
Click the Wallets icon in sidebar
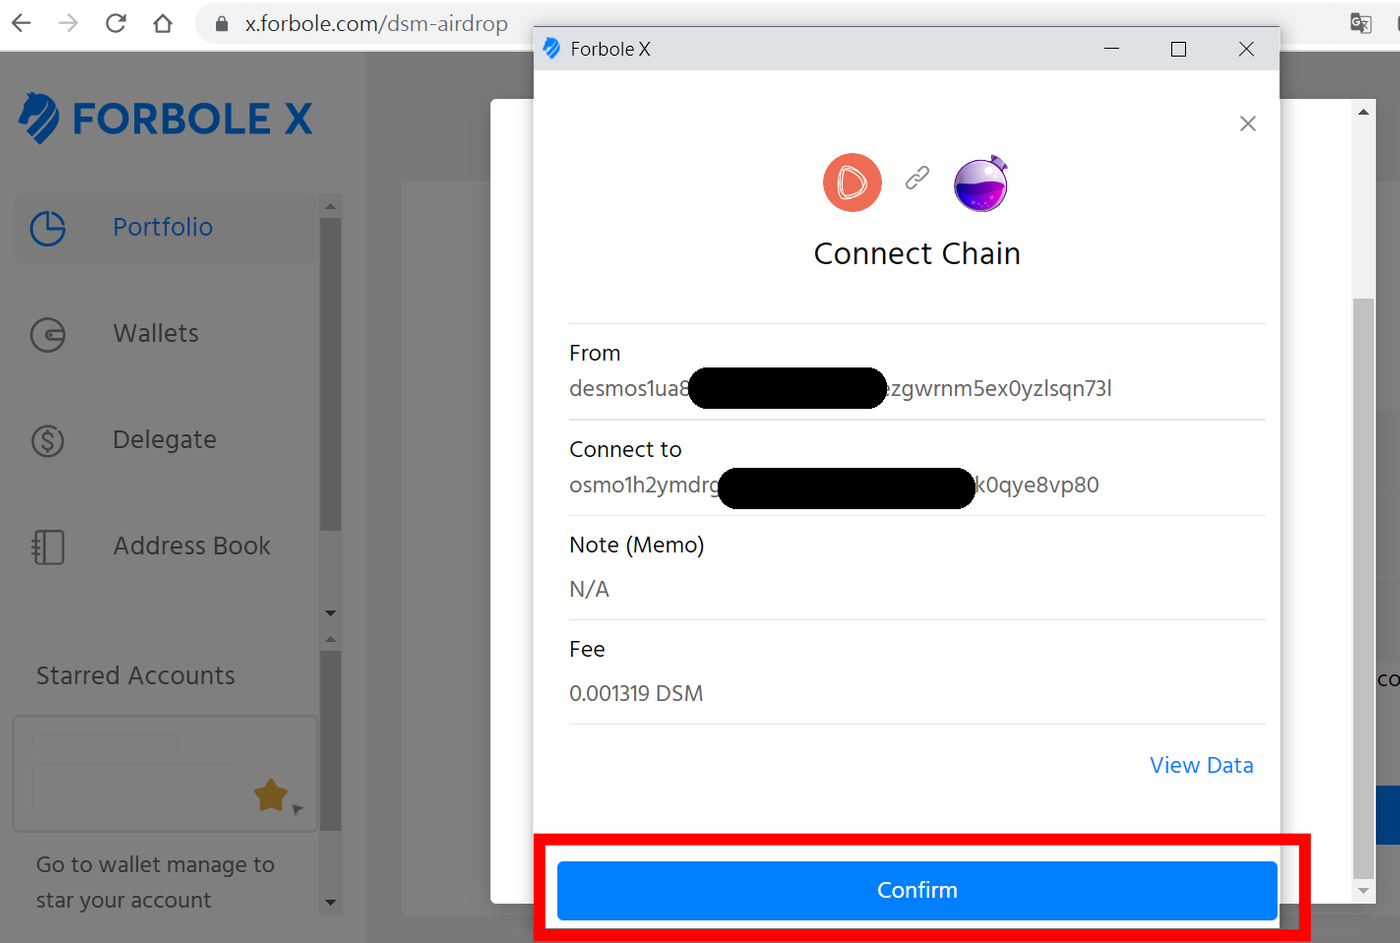48,334
